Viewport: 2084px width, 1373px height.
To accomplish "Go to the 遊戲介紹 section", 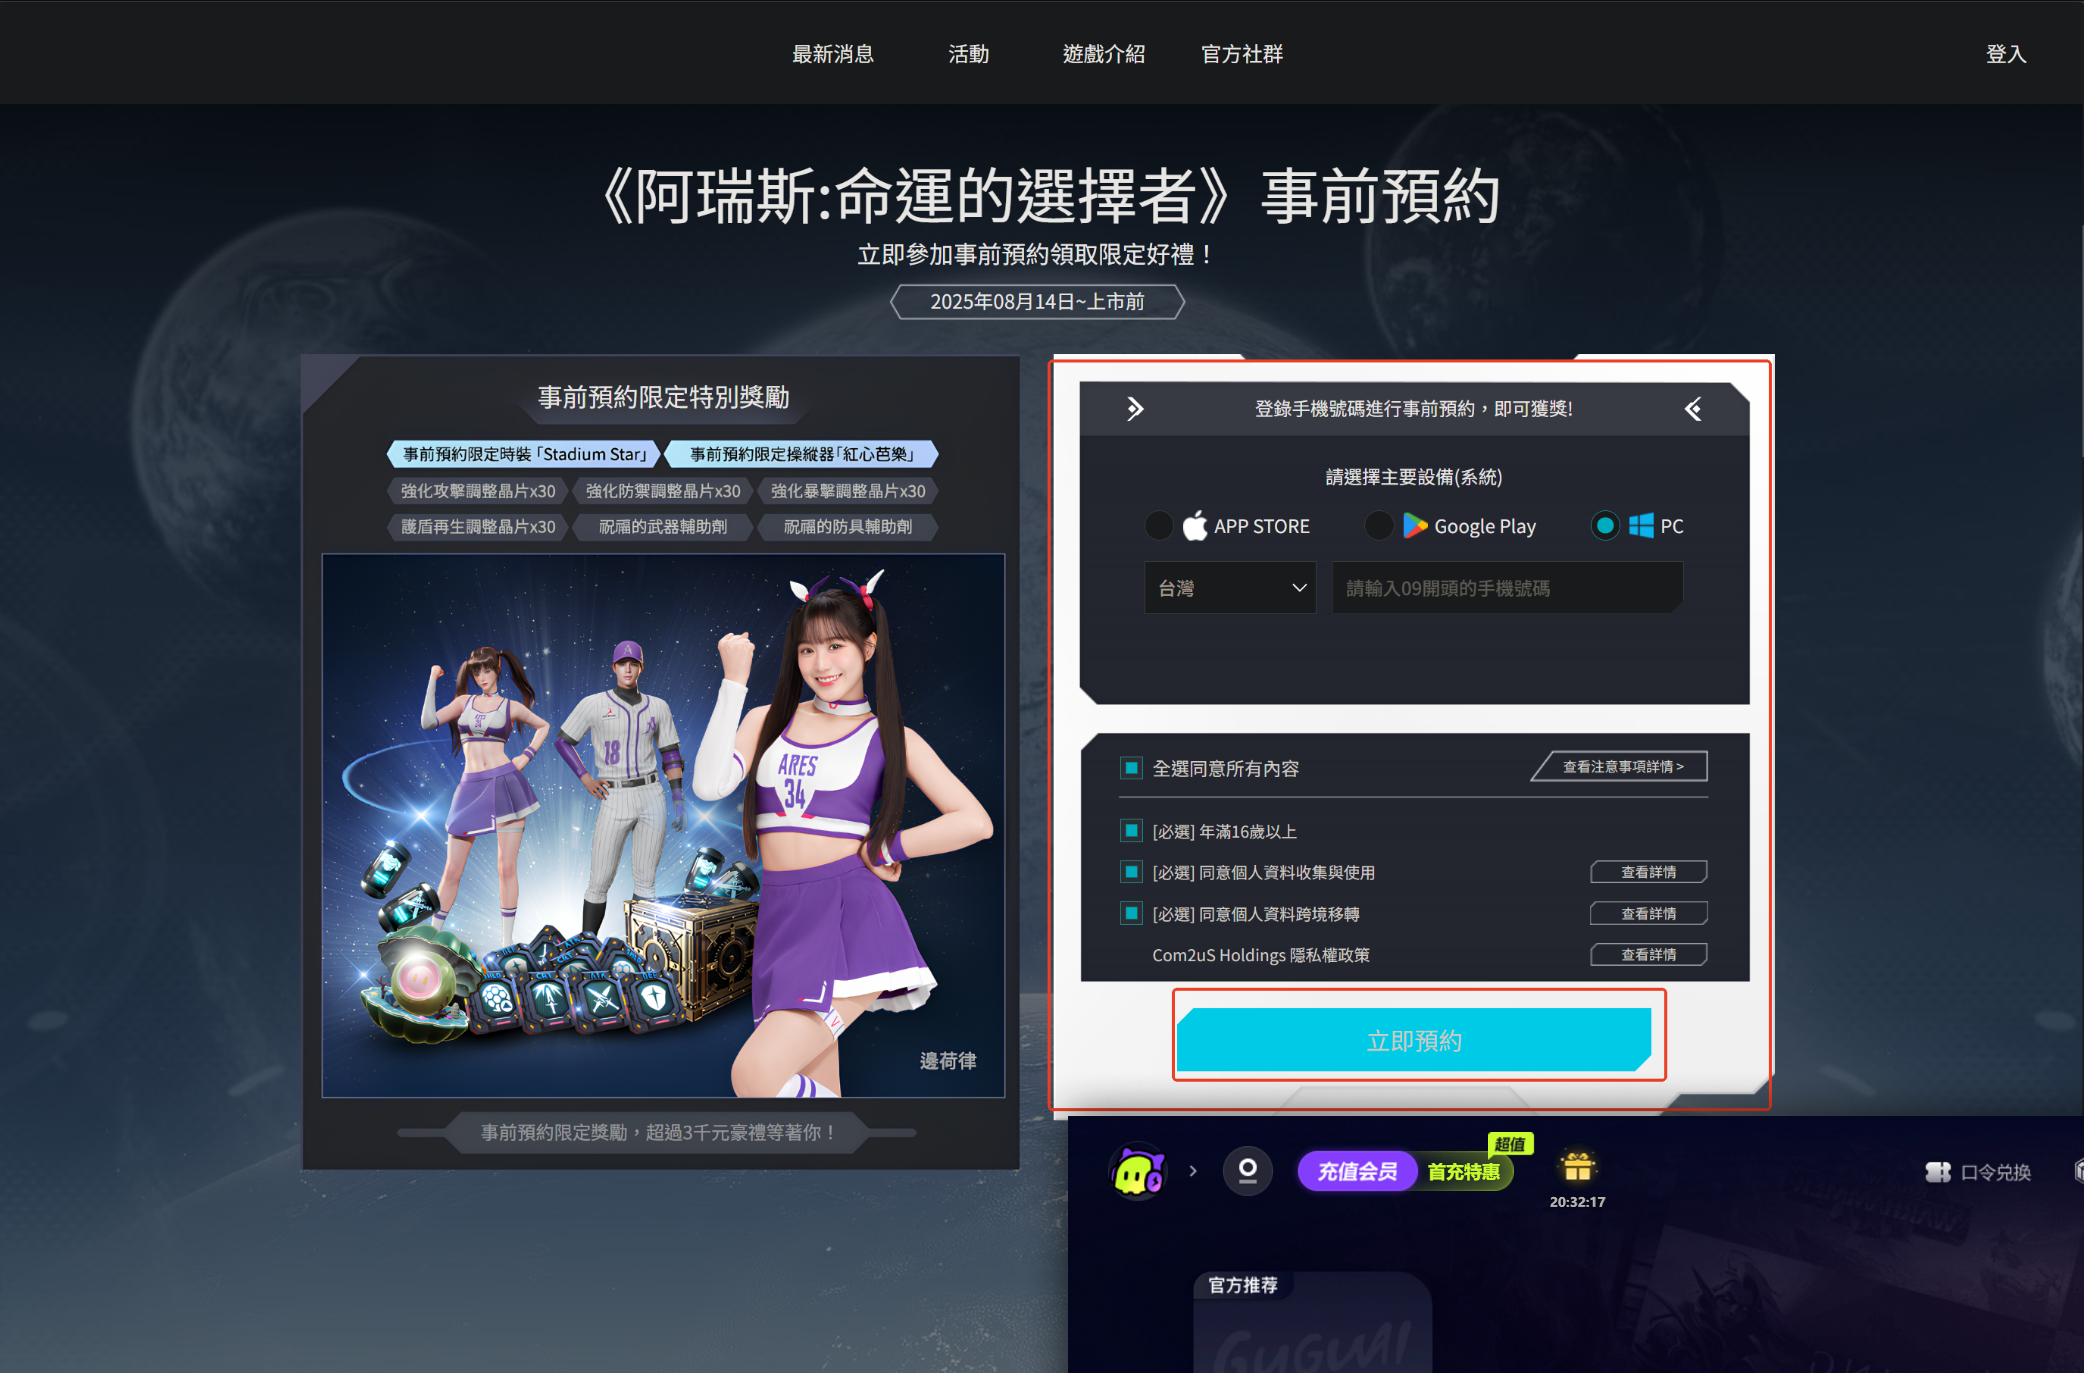I will point(1104,54).
